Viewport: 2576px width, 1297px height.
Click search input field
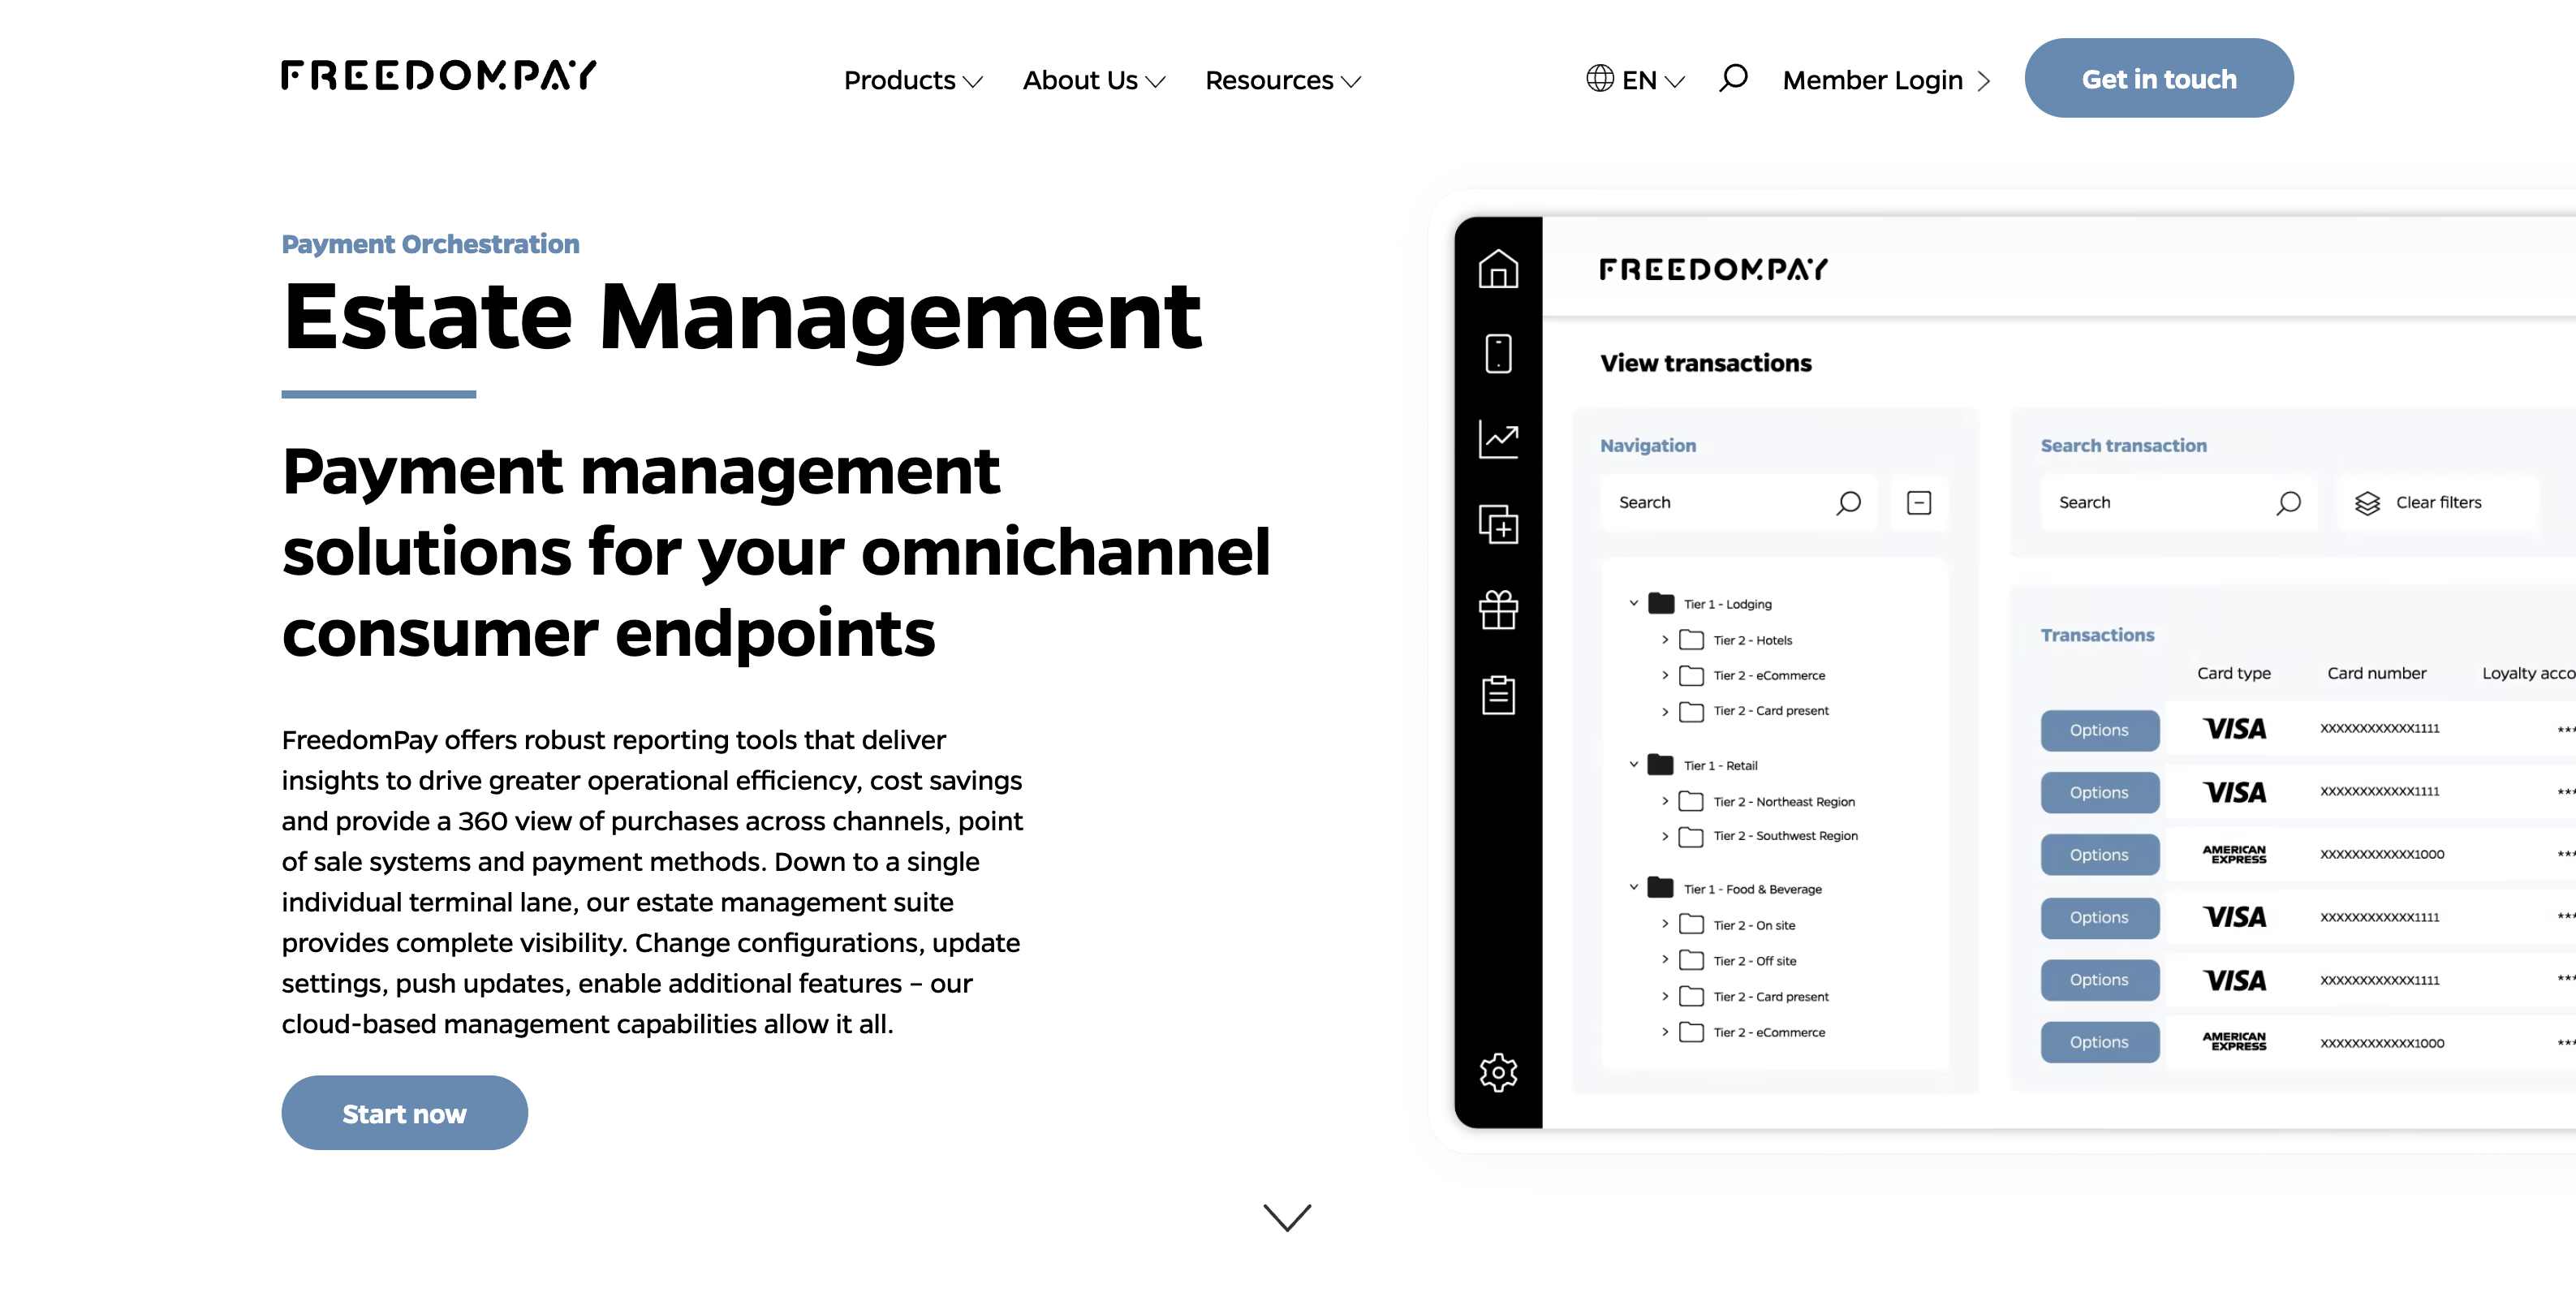(x=1720, y=500)
